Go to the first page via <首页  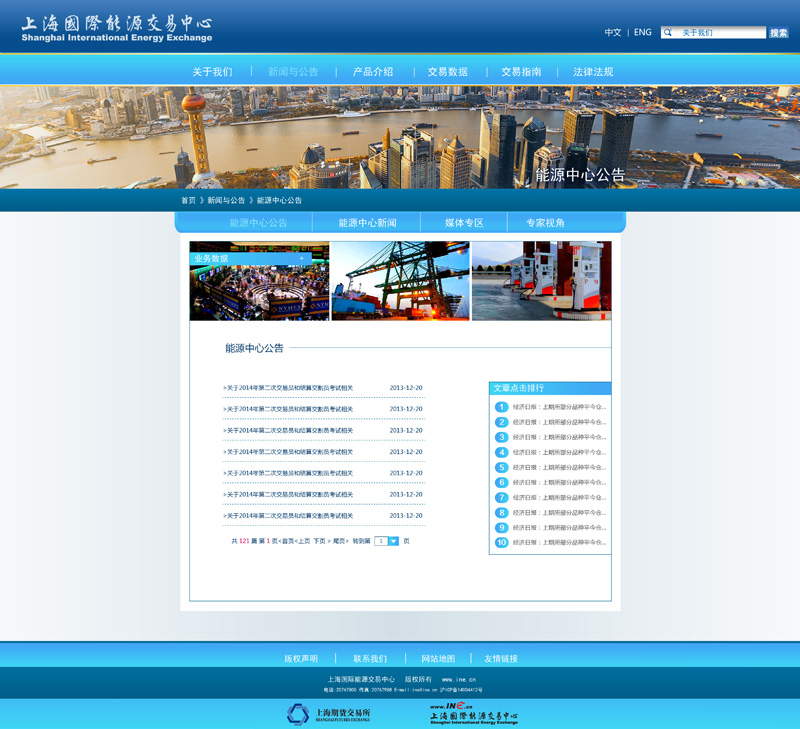point(286,541)
